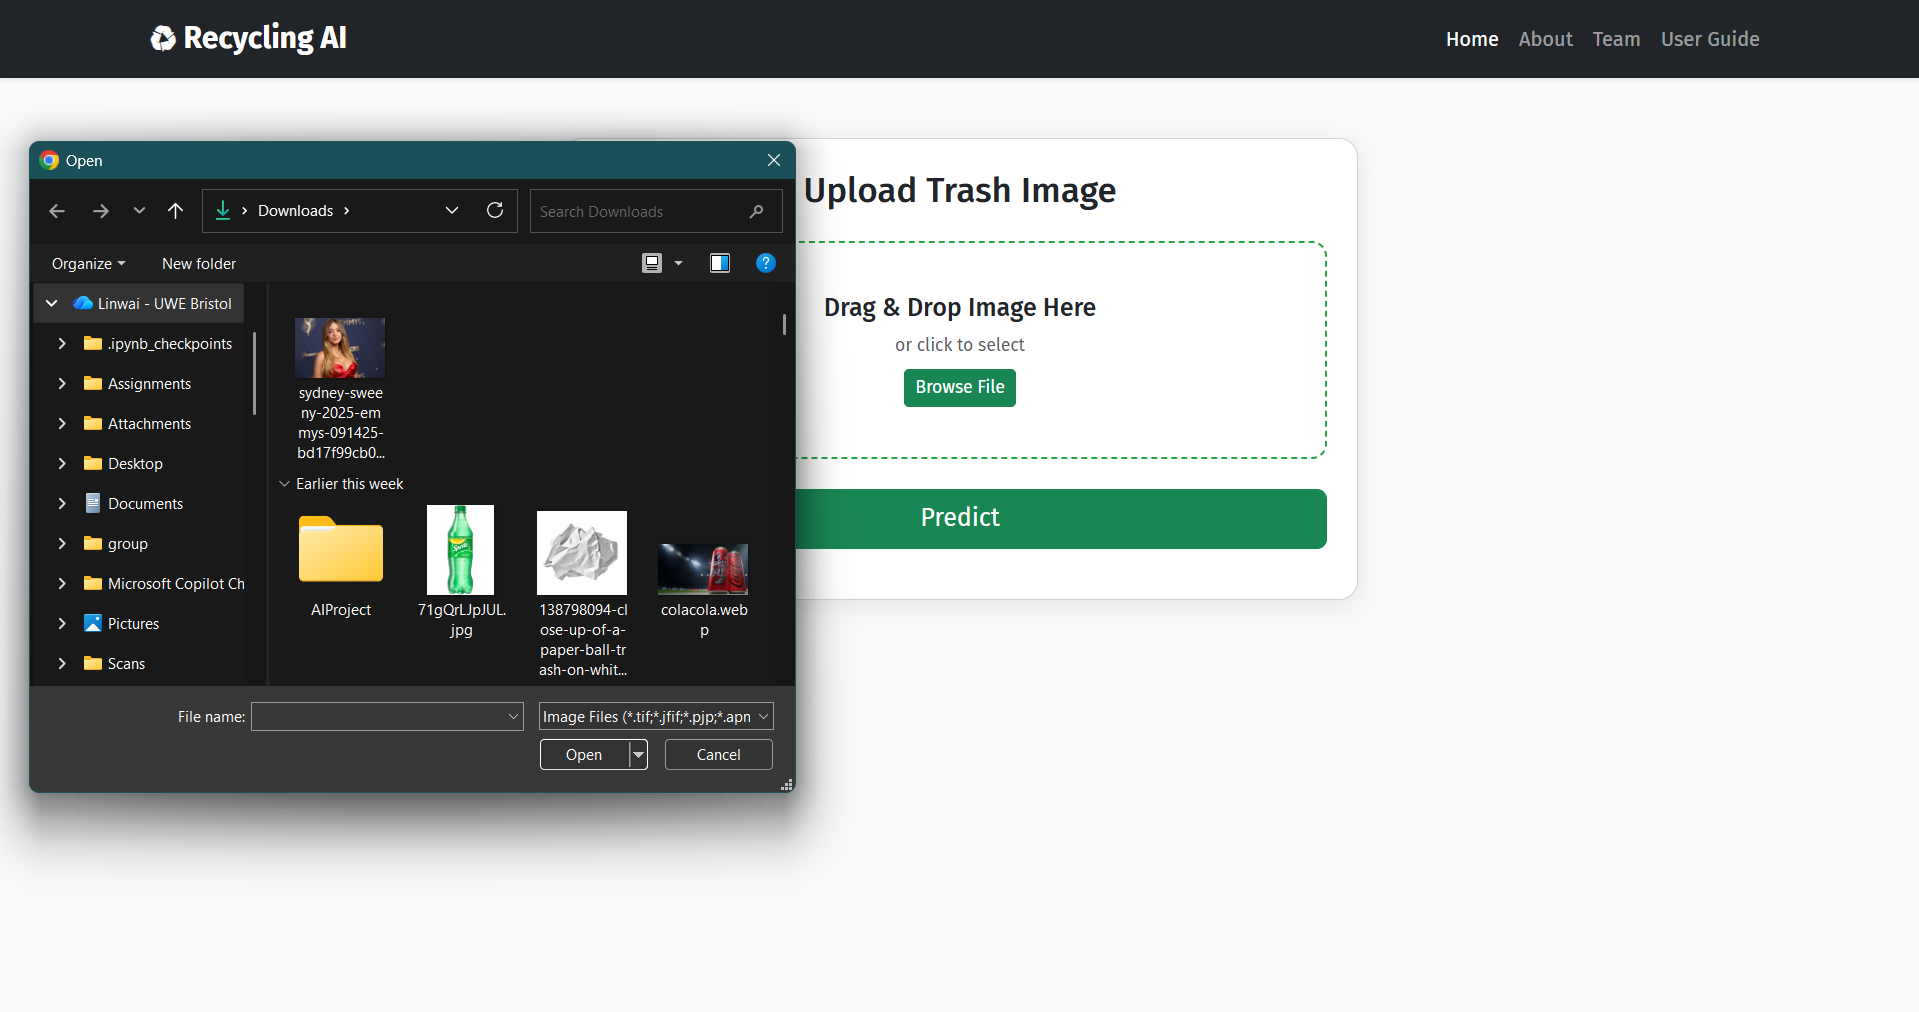Click Cancel button in dialog

(719, 755)
